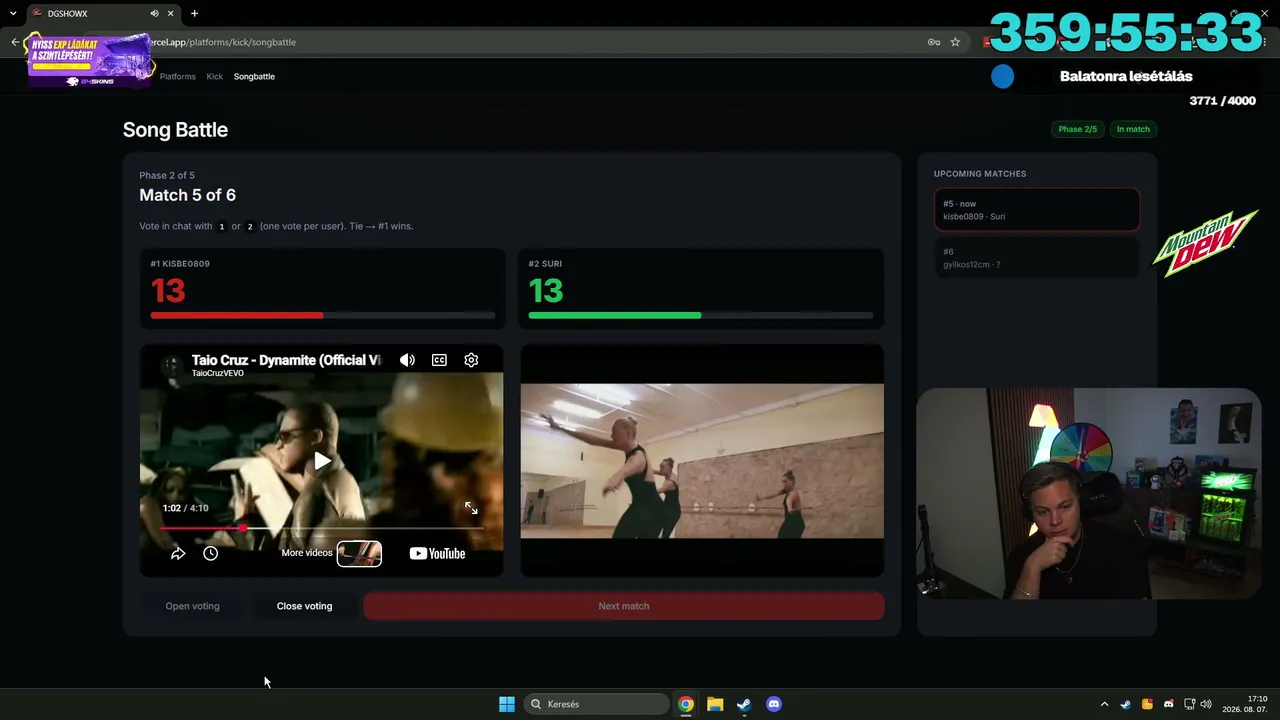The width and height of the screenshot is (1280, 720).
Task: Expand the YouTube video to fullscreen
Action: tap(471, 508)
